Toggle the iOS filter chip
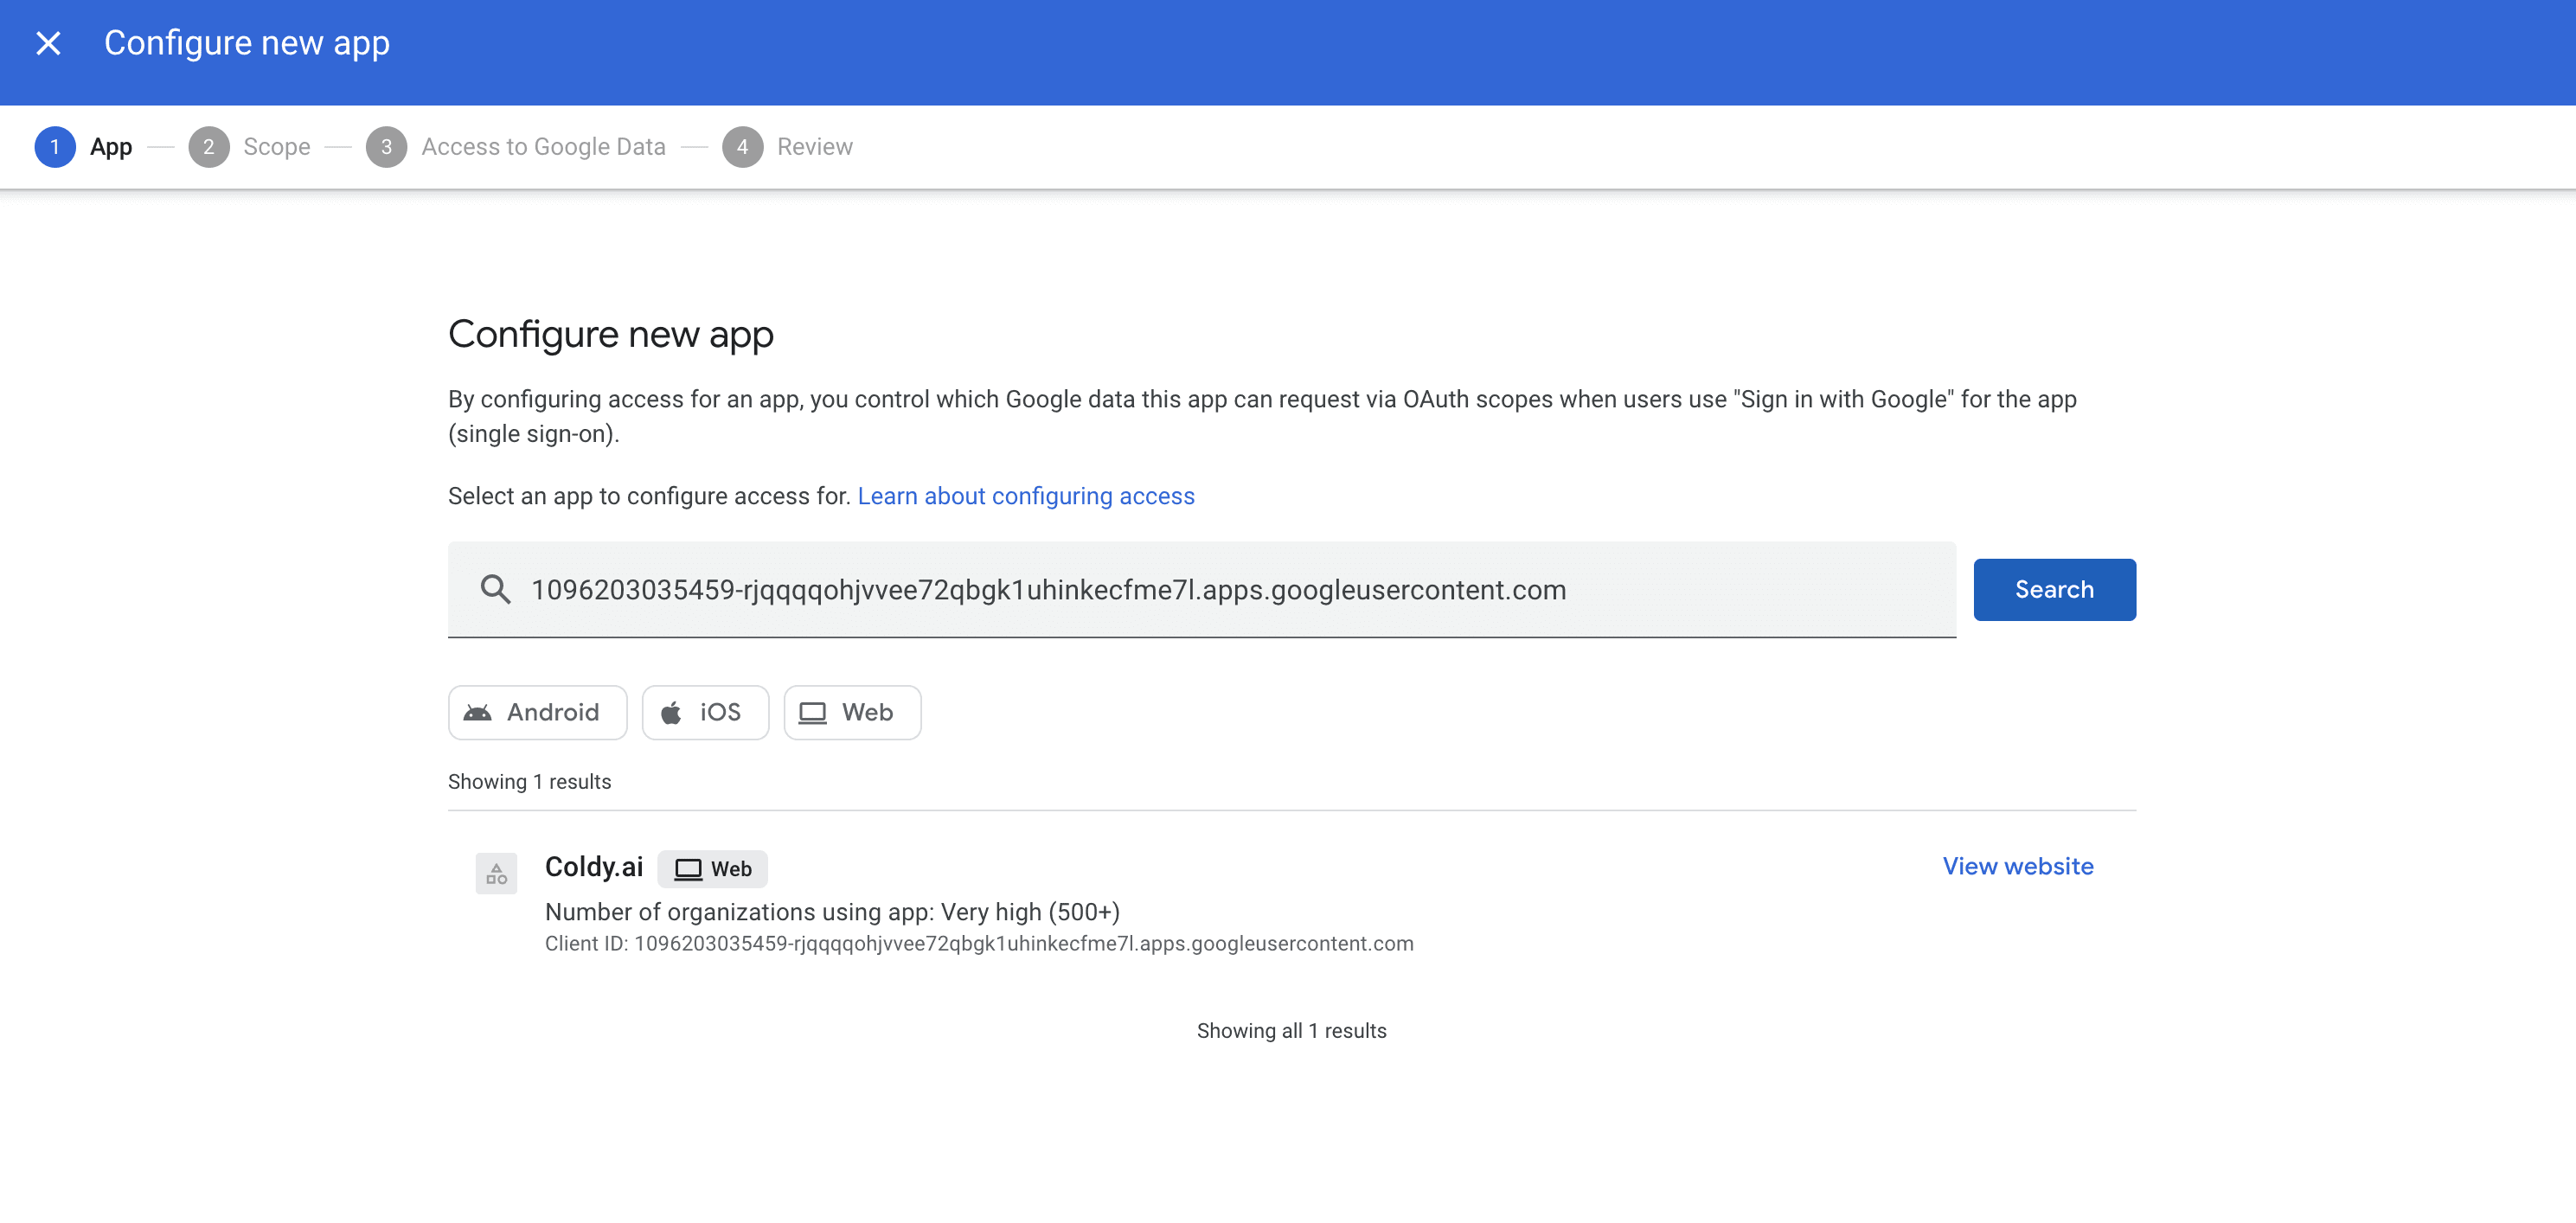The width and height of the screenshot is (2576, 1223). [719, 713]
